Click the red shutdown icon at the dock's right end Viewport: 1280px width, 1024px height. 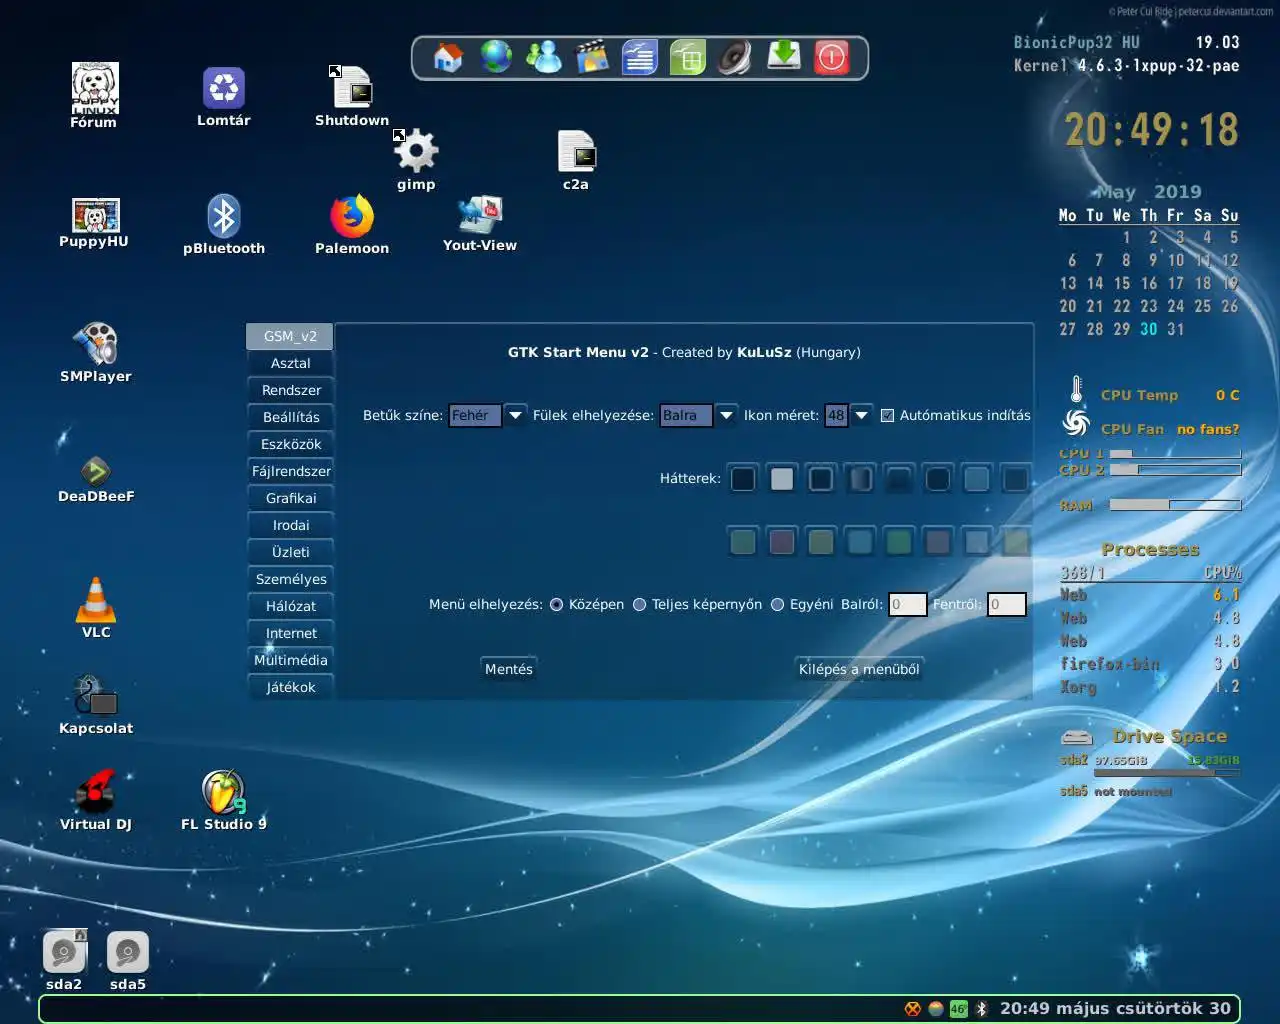832,57
